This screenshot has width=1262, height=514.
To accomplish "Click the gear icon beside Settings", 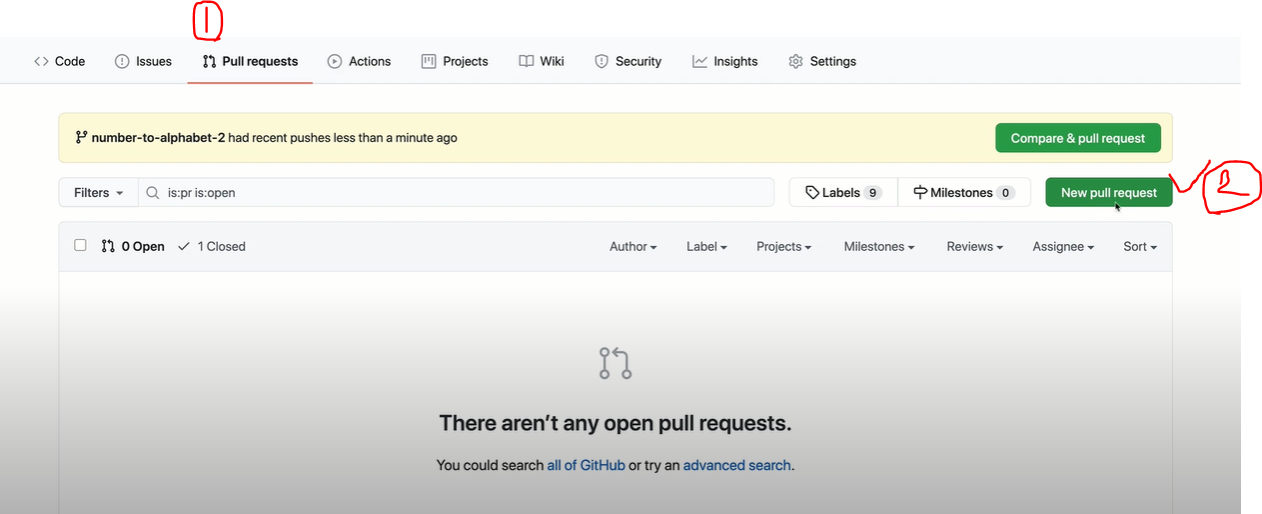I will click(x=796, y=61).
